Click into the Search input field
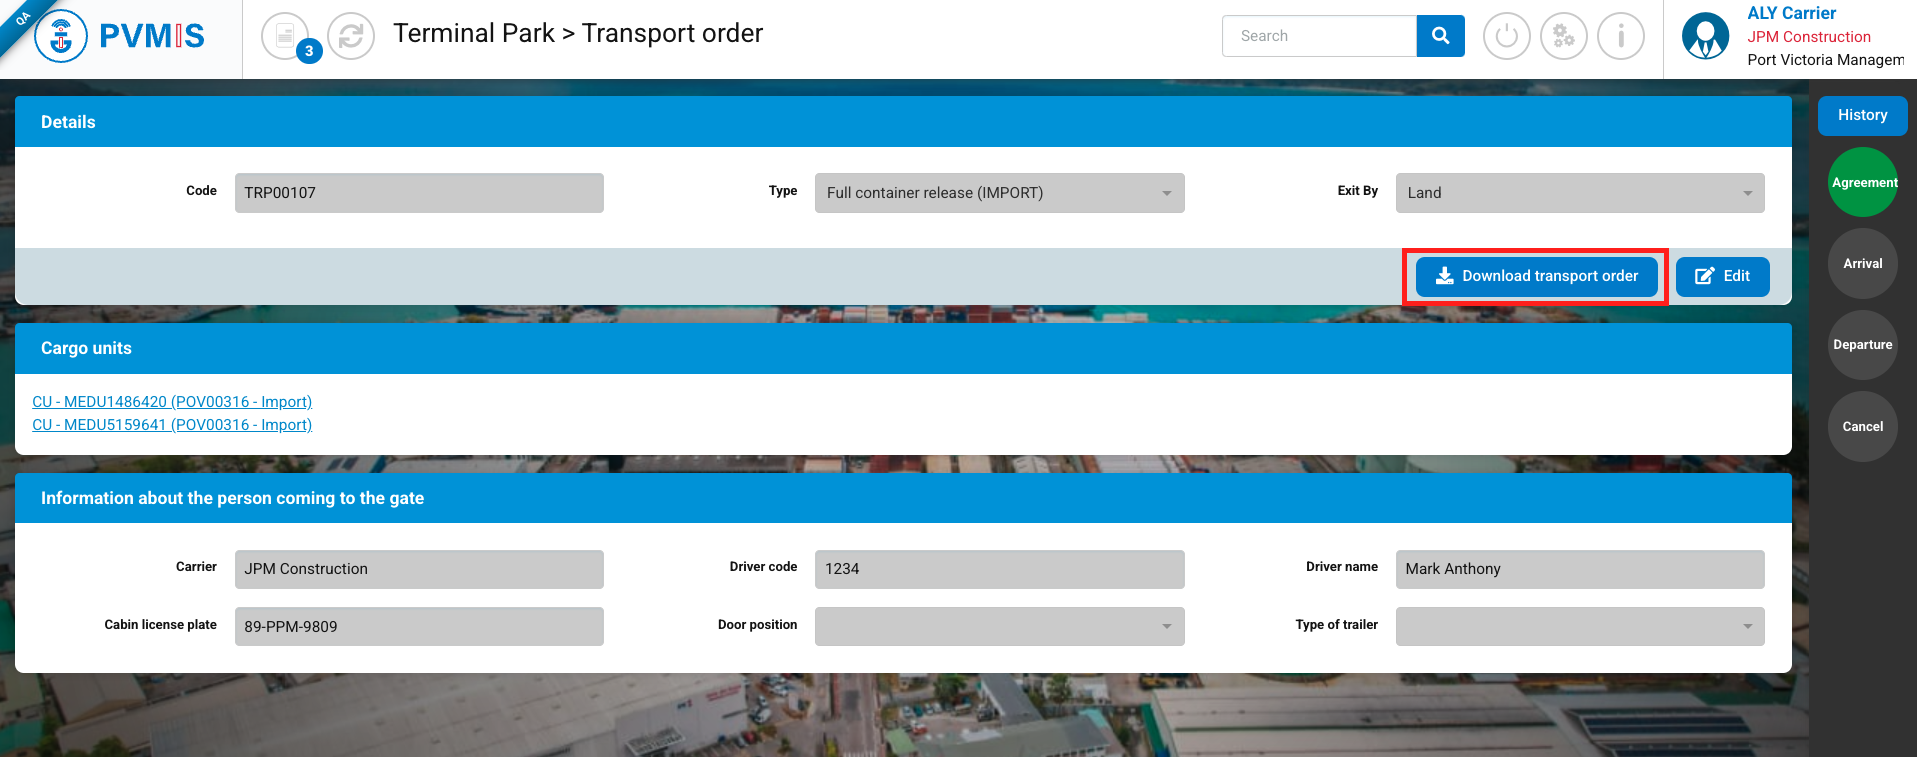The width and height of the screenshot is (1917, 757). (1319, 36)
